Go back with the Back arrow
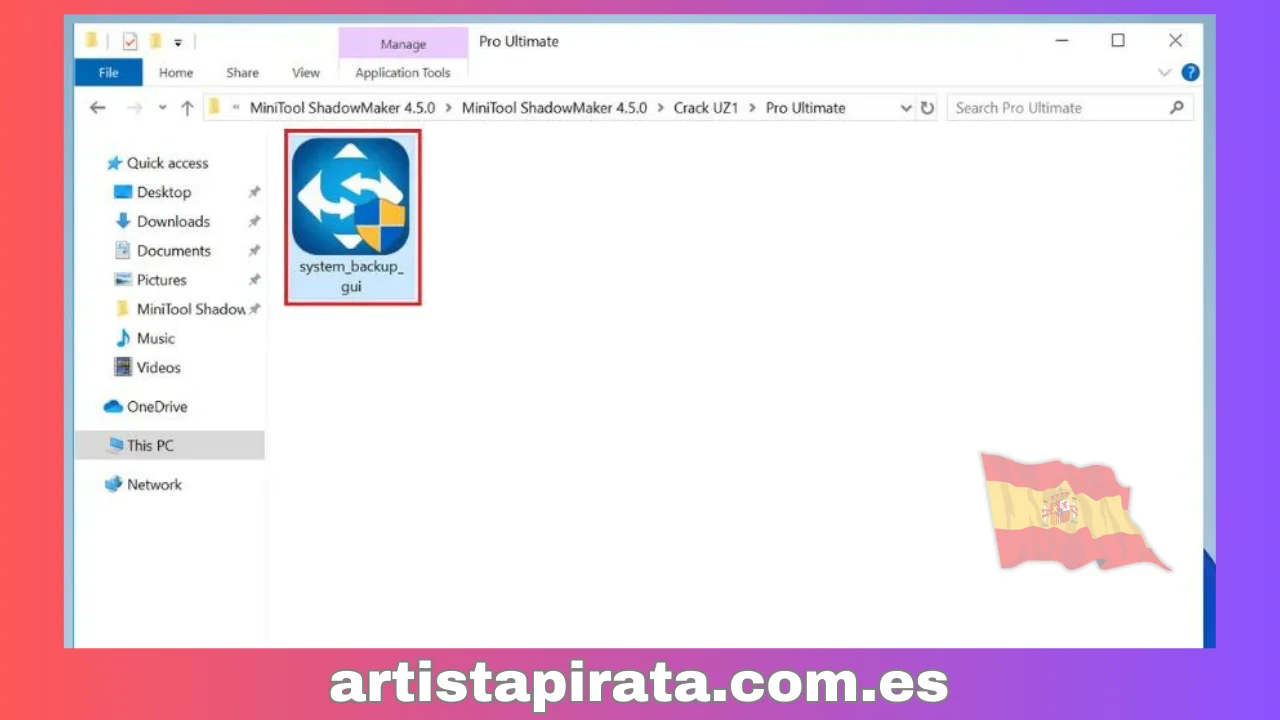 tap(97, 108)
